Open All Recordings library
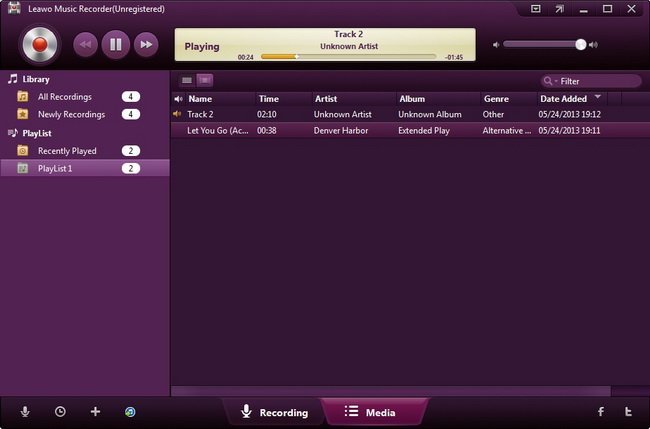This screenshot has height=429, width=650. tap(85, 97)
